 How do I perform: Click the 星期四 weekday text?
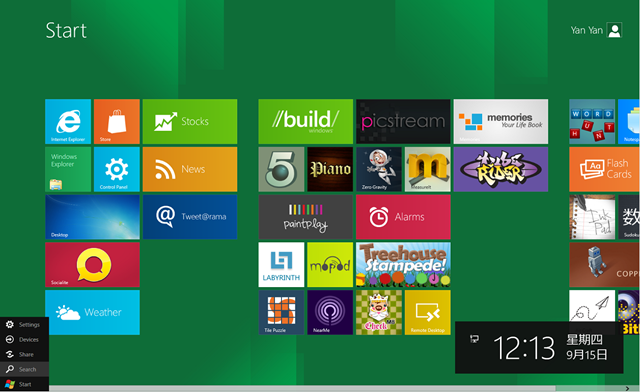(x=584, y=340)
